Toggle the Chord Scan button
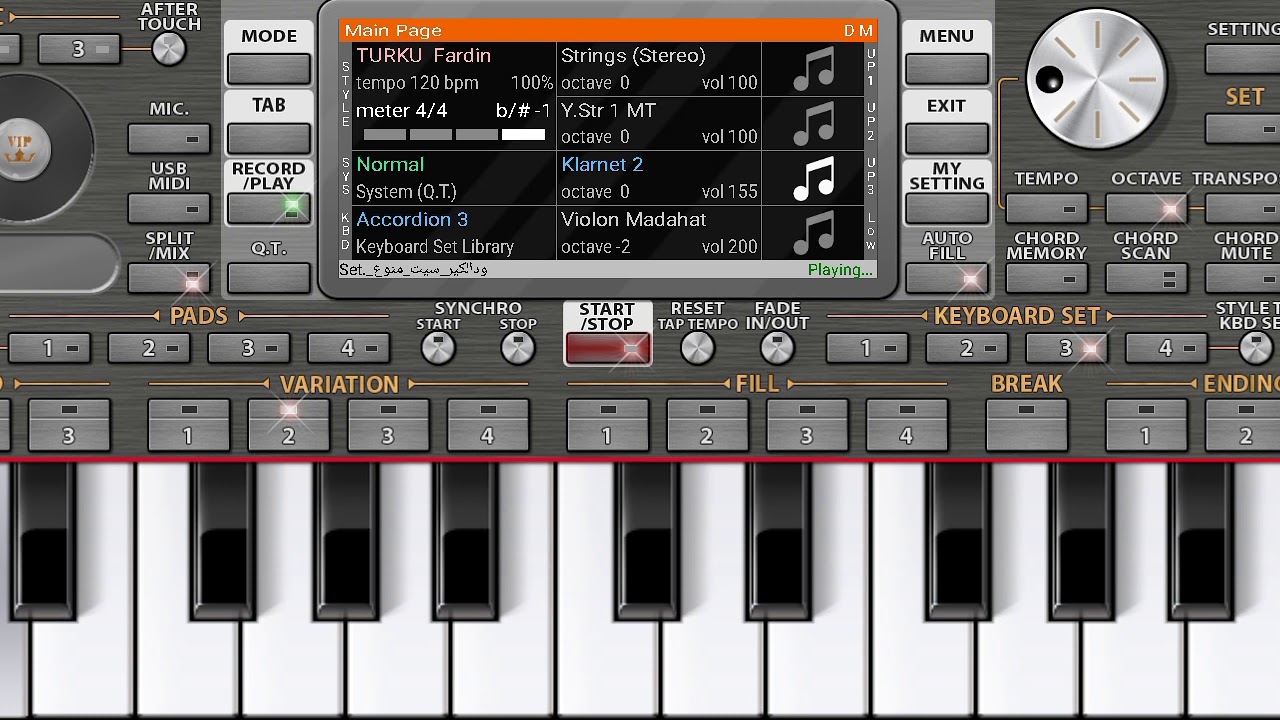 coord(1145,278)
